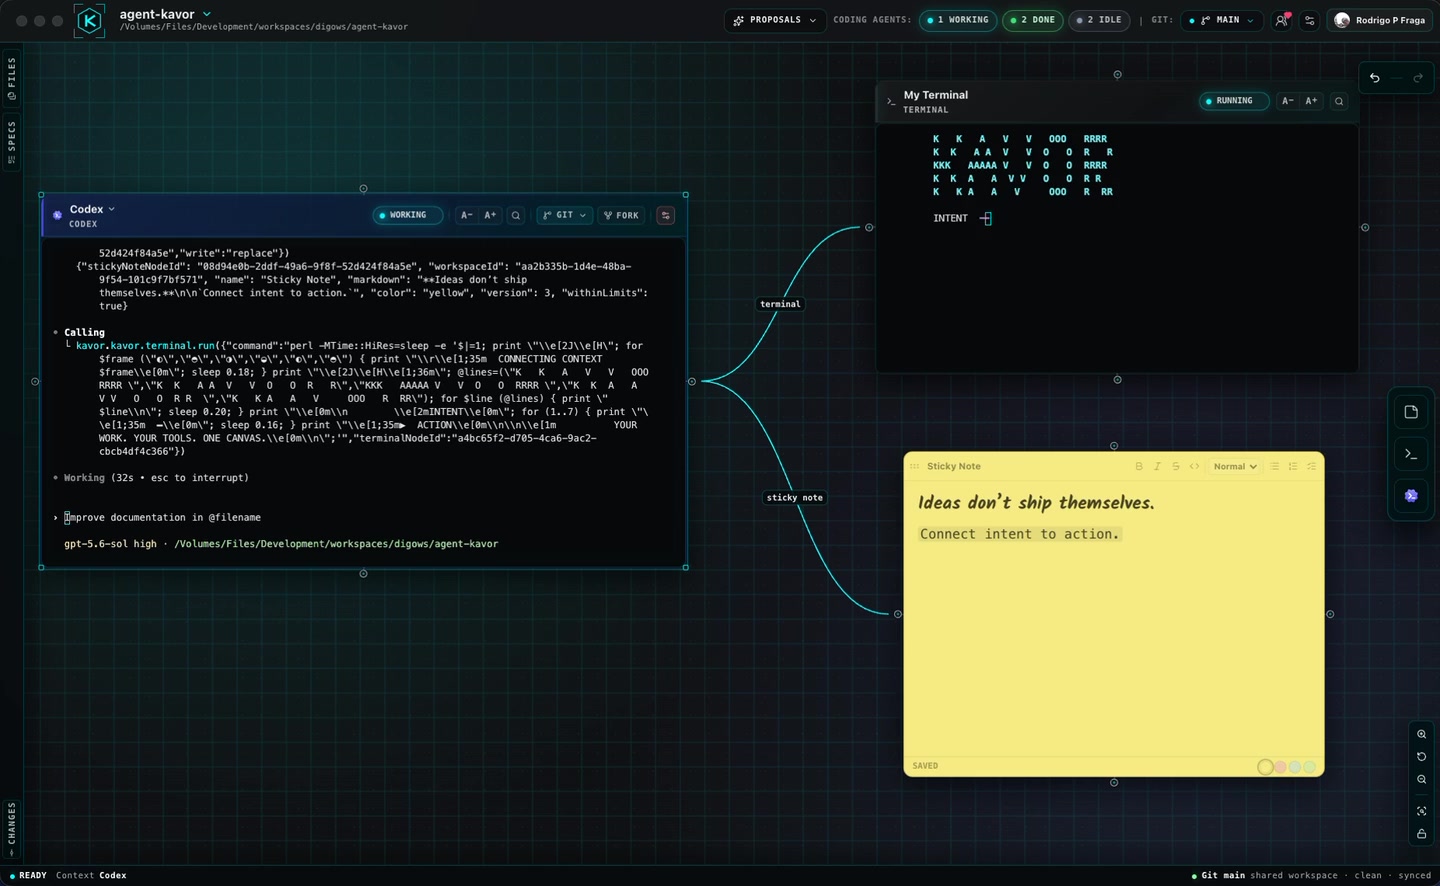Filter by 2 Done coding agents

(x=1032, y=20)
